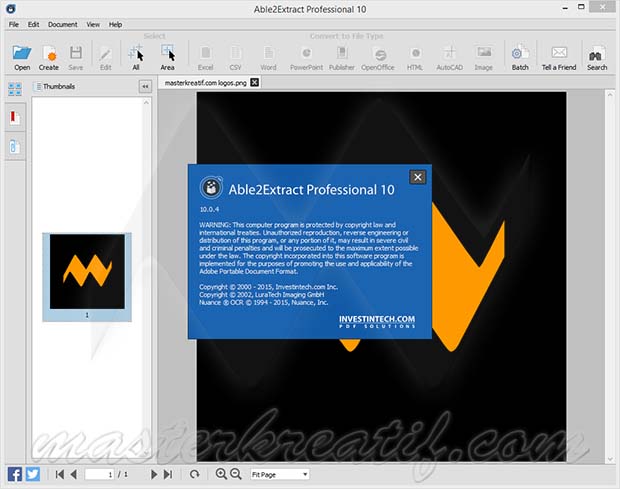Click the Thumbnails panel header label

(x=59, y=87)
